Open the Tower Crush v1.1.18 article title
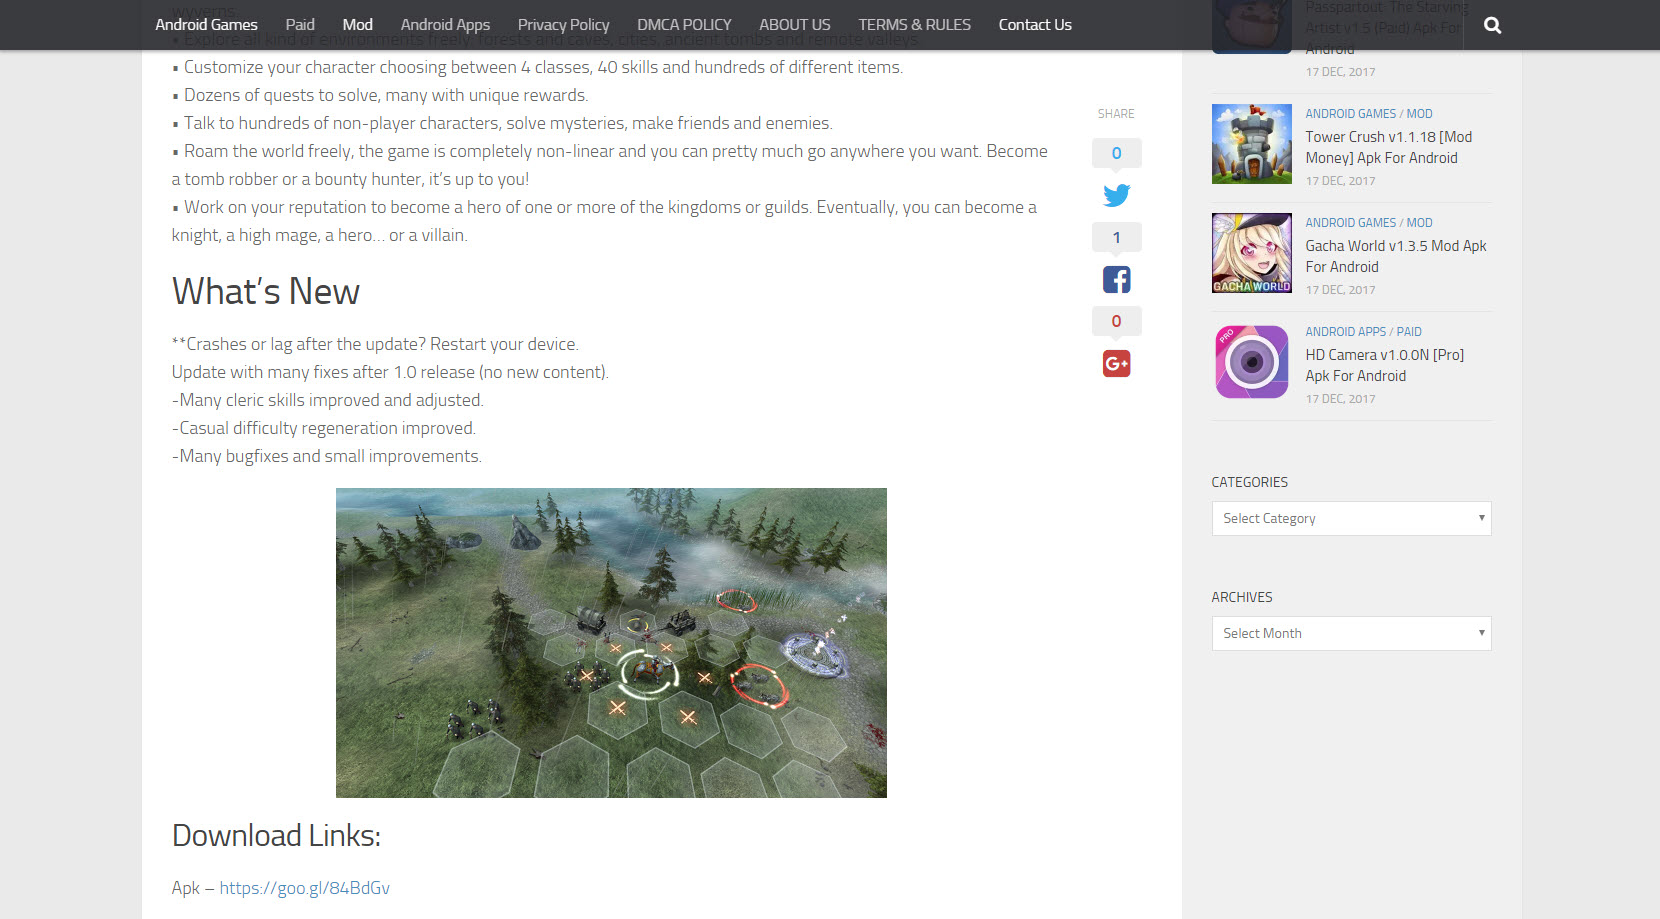Viewport: 1660px width, 919px height. (1388, 147)
